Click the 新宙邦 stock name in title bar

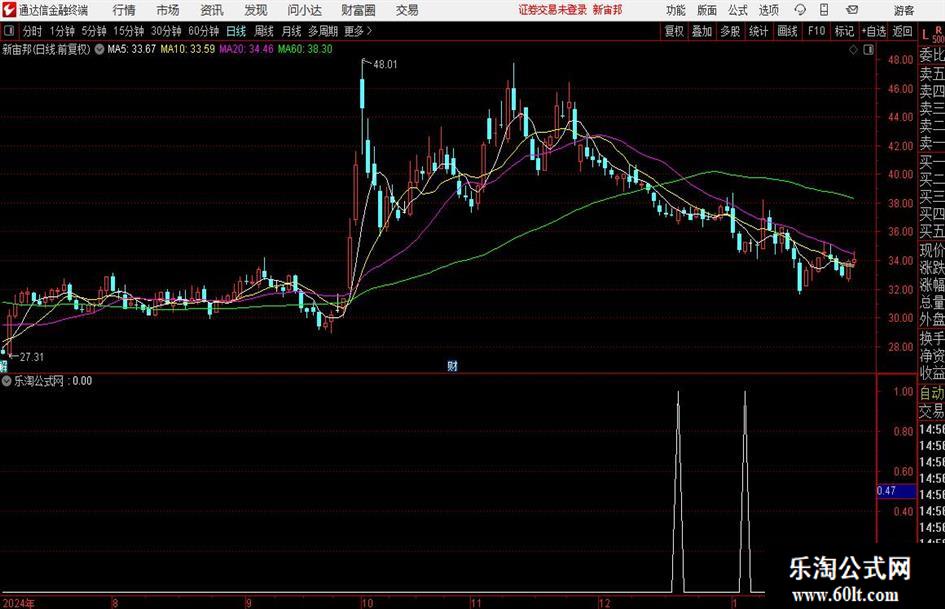pos(607,10)
